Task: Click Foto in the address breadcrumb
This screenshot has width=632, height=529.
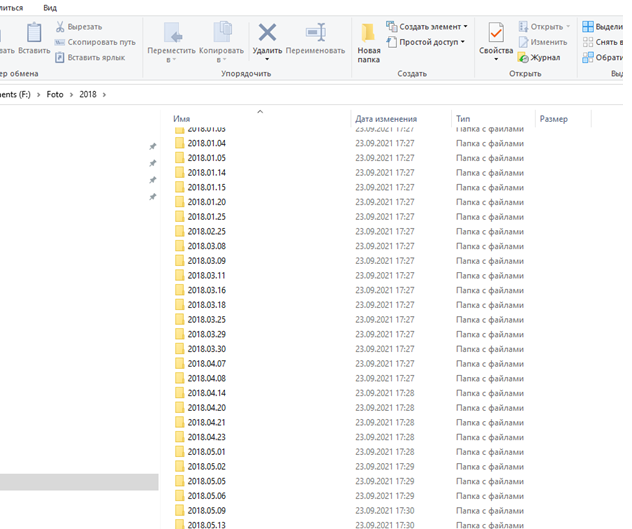Action: click(55, 94)
